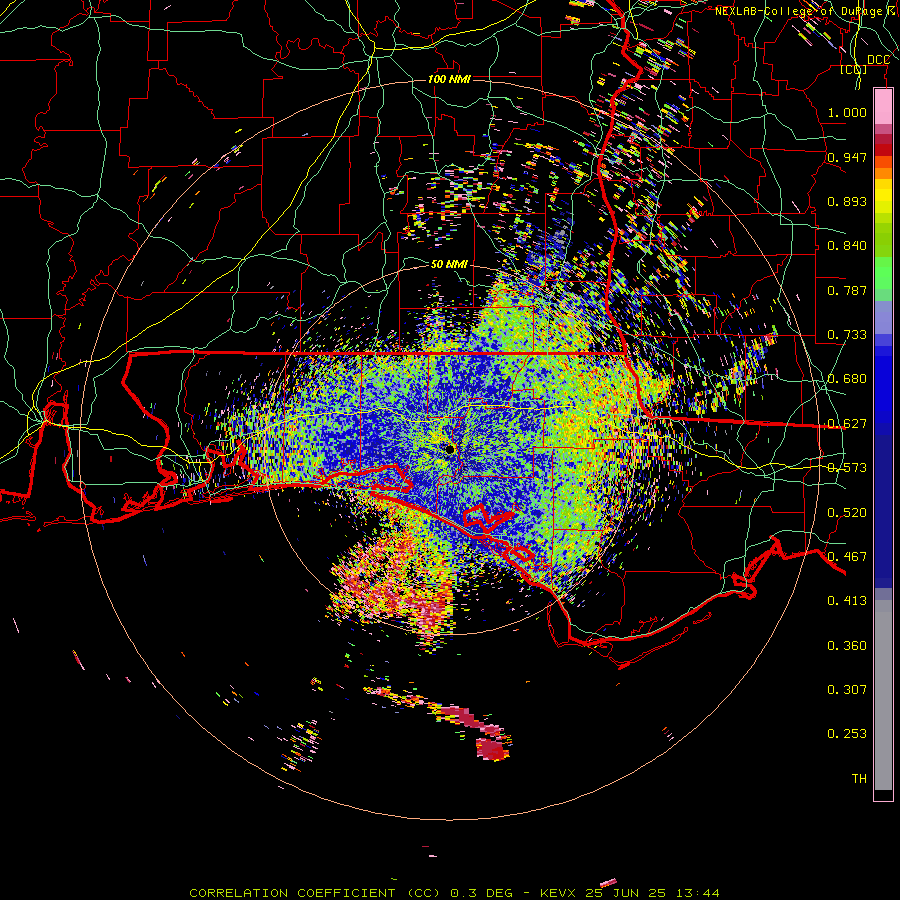The image size is (900, 900).
Task: Select the 0.360 scale value
Action: tap(847, 645)
